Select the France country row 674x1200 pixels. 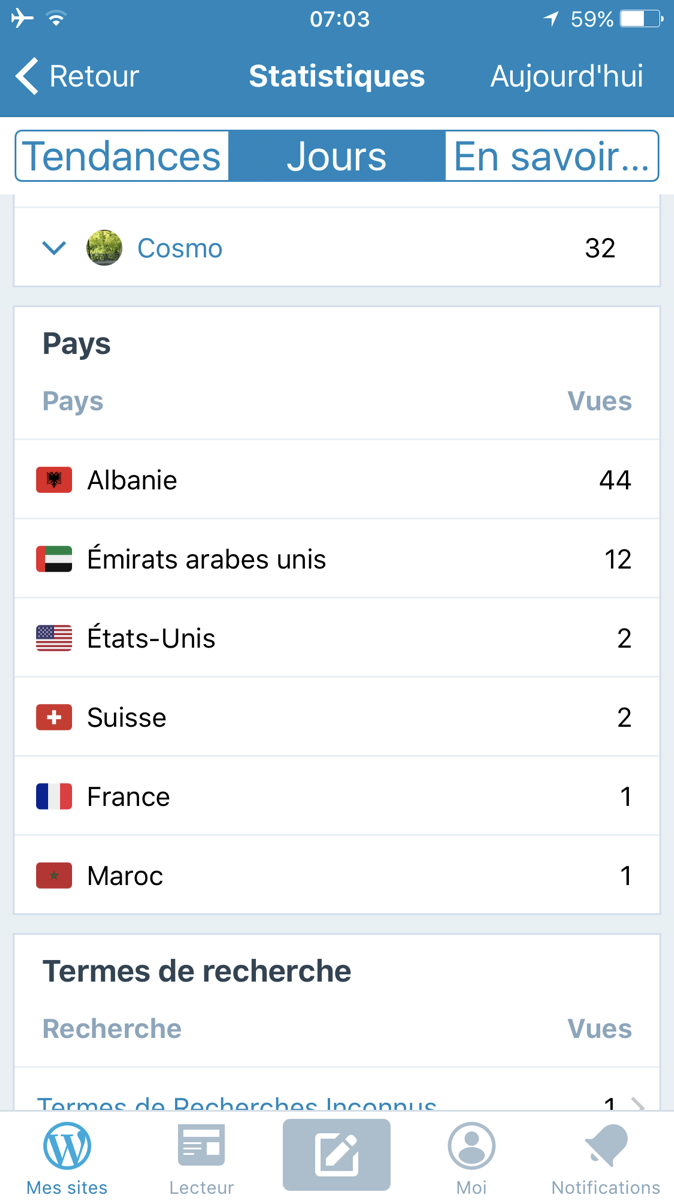(x=337, y=796)
